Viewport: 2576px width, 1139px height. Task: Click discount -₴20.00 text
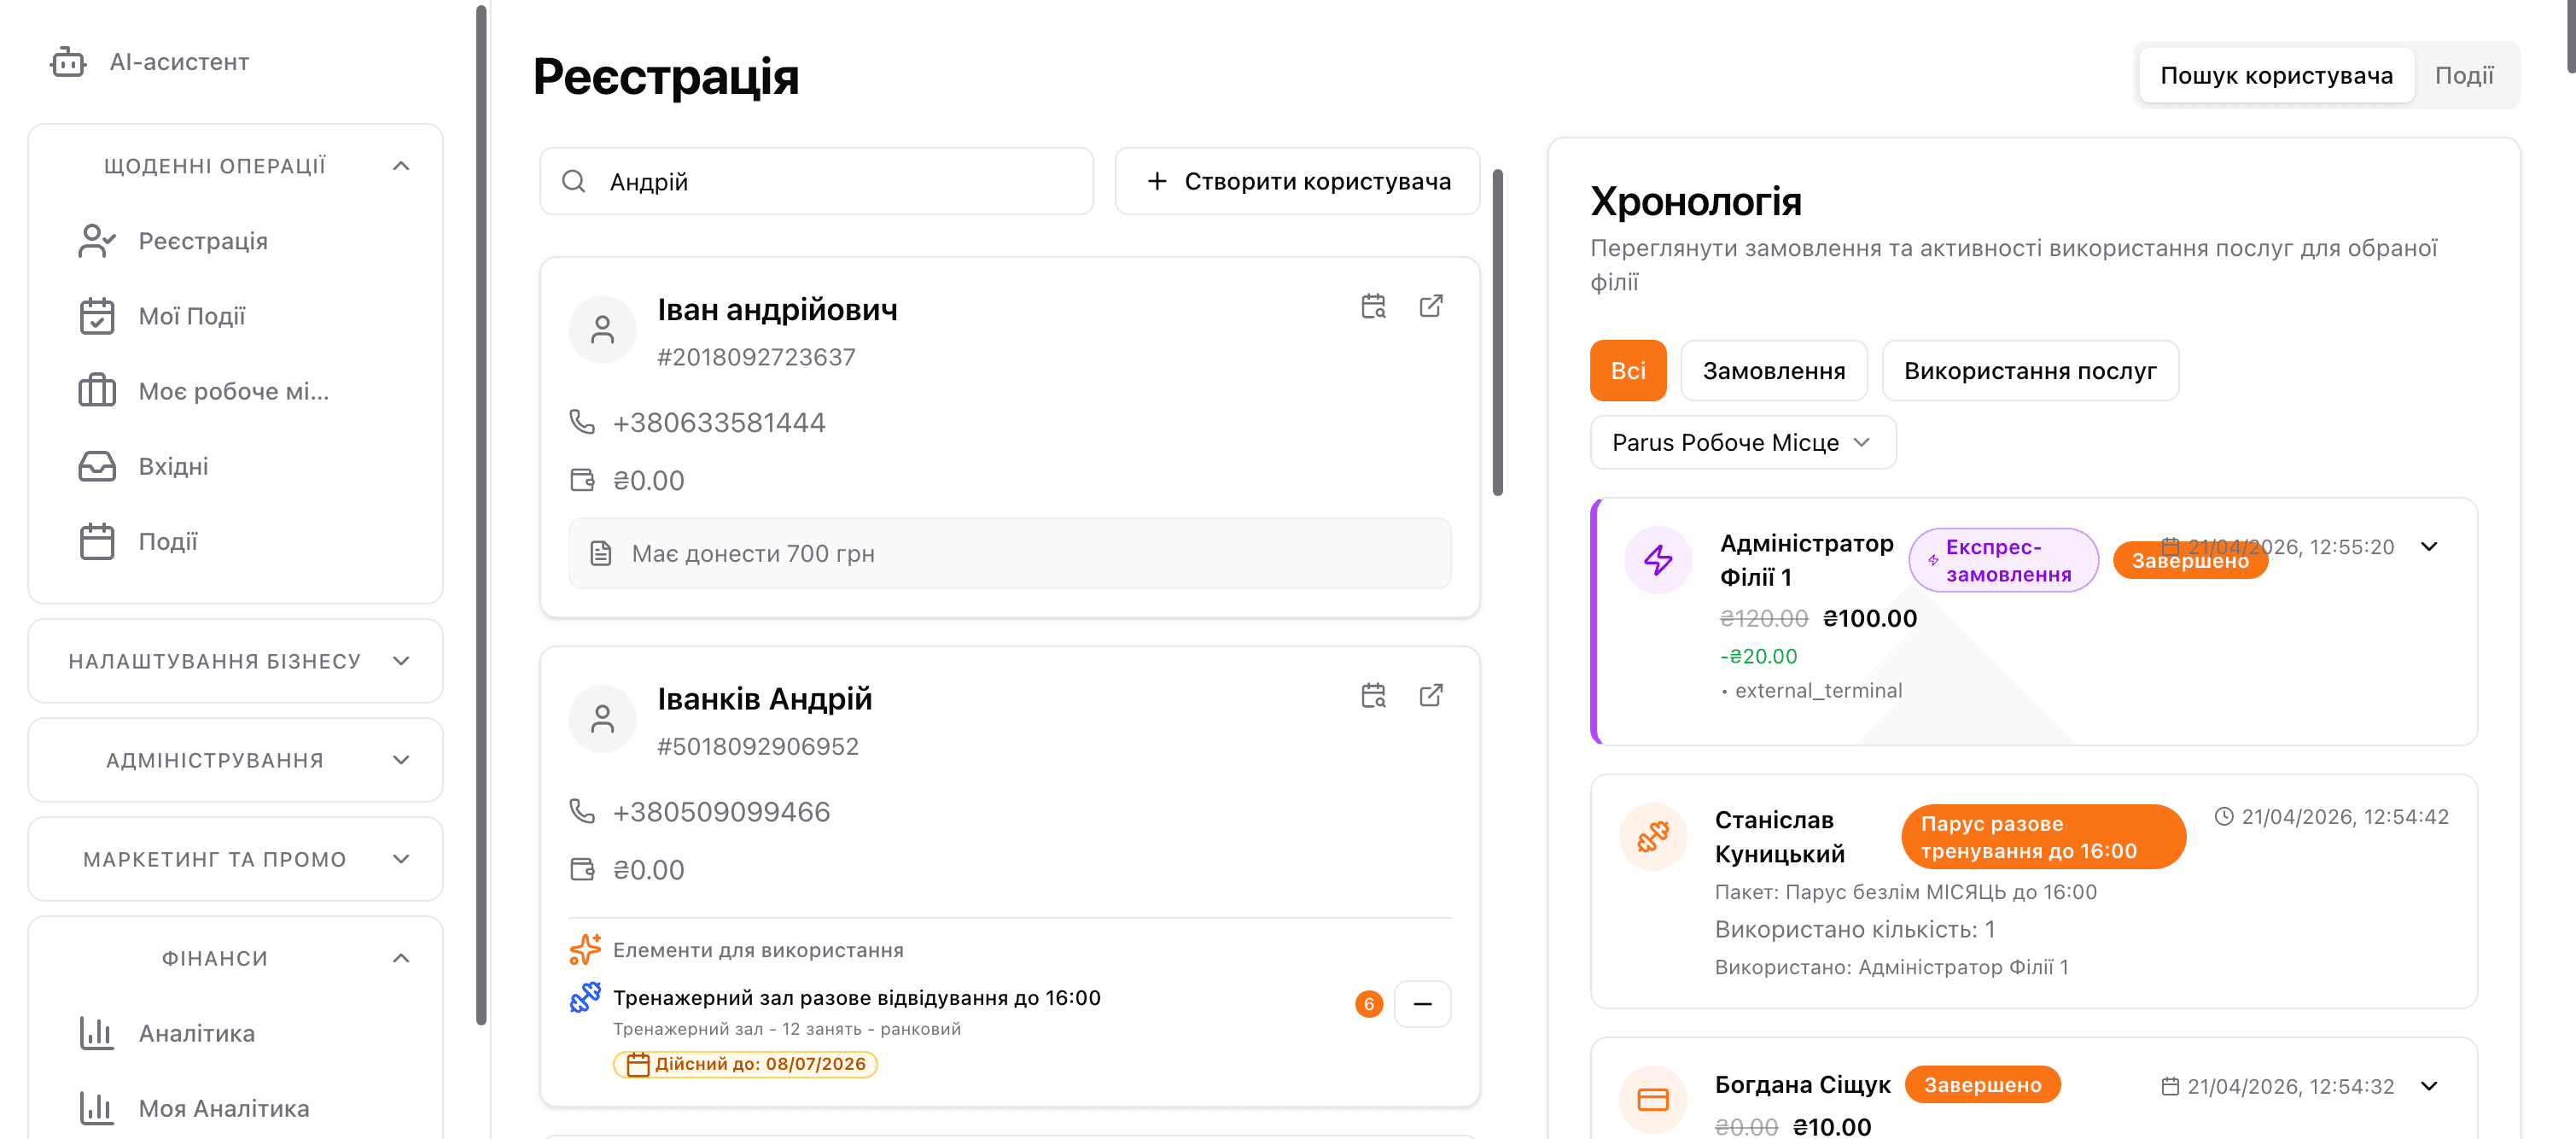pos(1758,656)
